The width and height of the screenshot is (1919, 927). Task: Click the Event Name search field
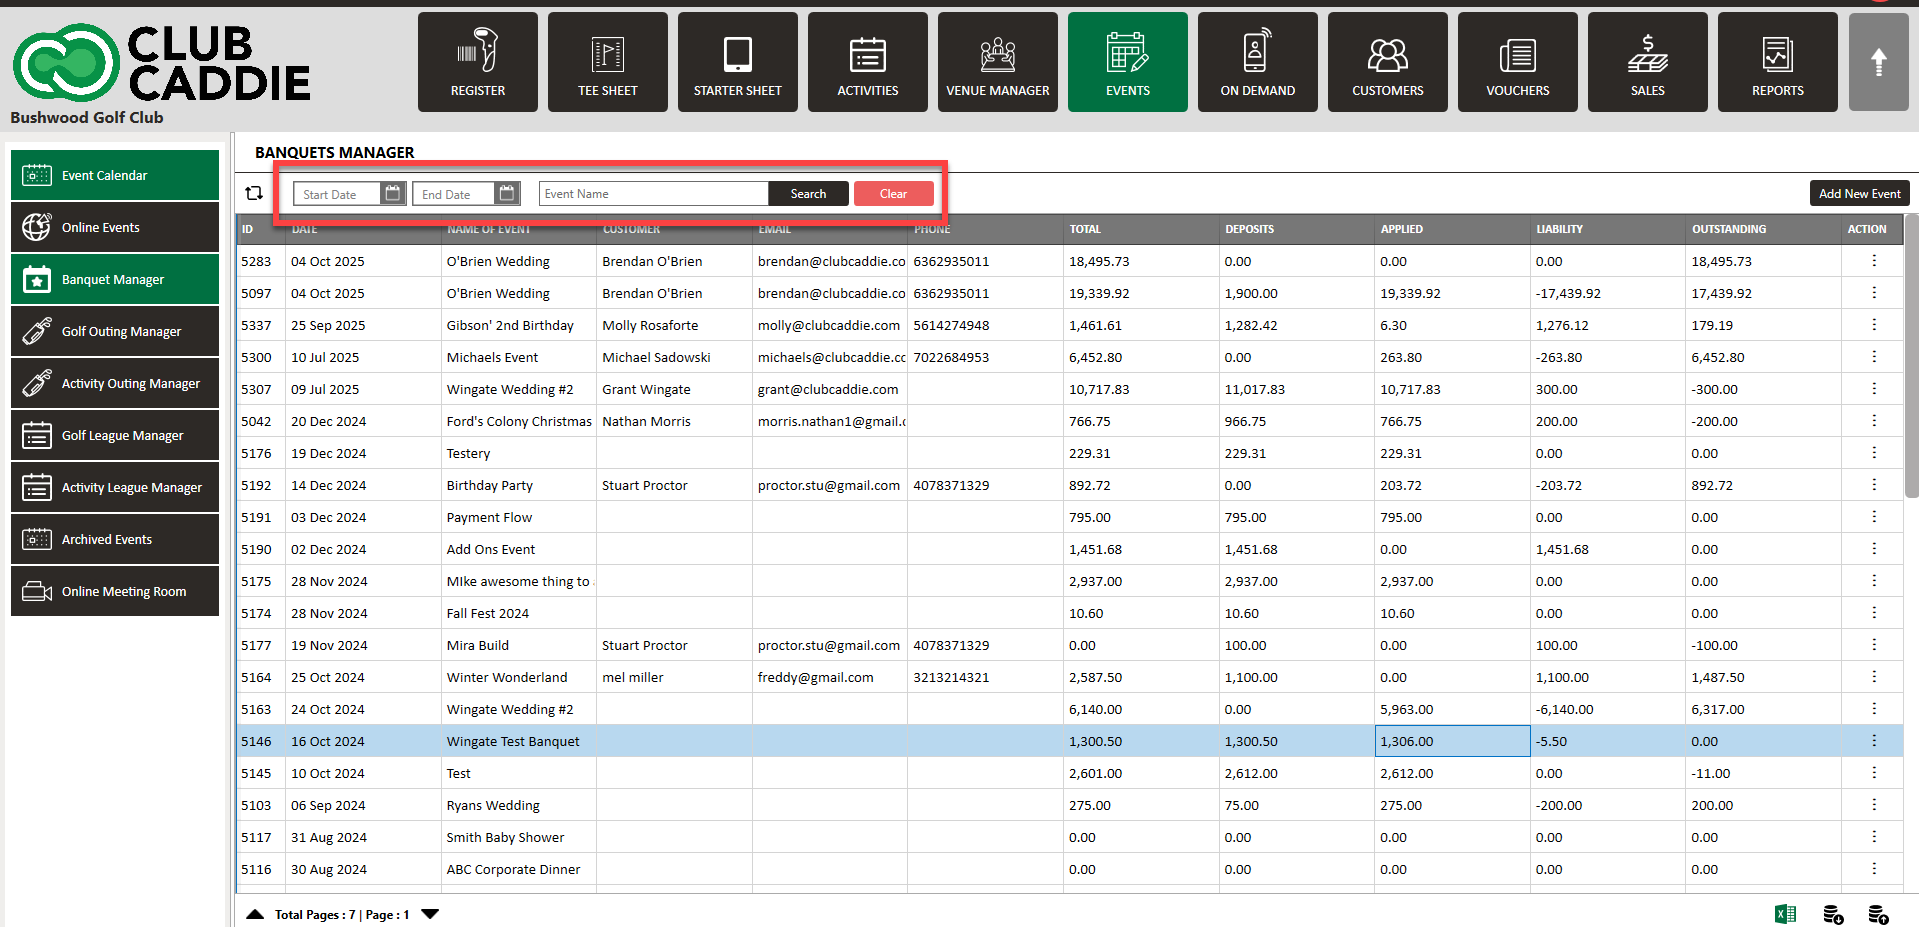pos(653,194)
